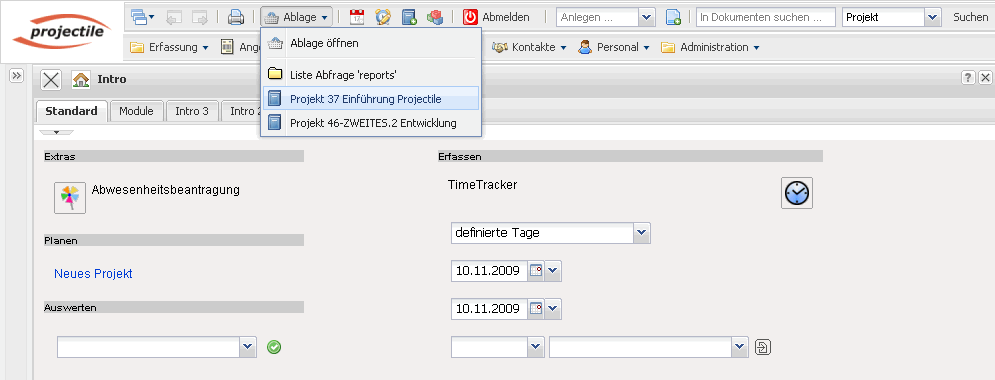Click the blue book with plus icon
Viewport: 995px width, 380px height.
409,17
